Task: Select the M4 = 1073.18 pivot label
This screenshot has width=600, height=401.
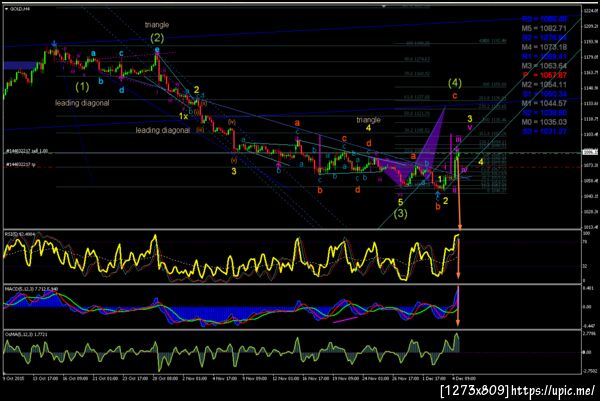Action: click(544, 47)
